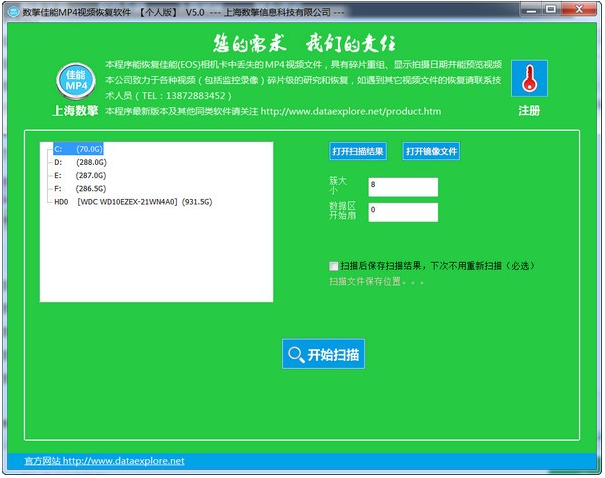Click the 打开镜像文件 button
The height and width of the screenshot is (478, 605).
click(x=431, y=152)
